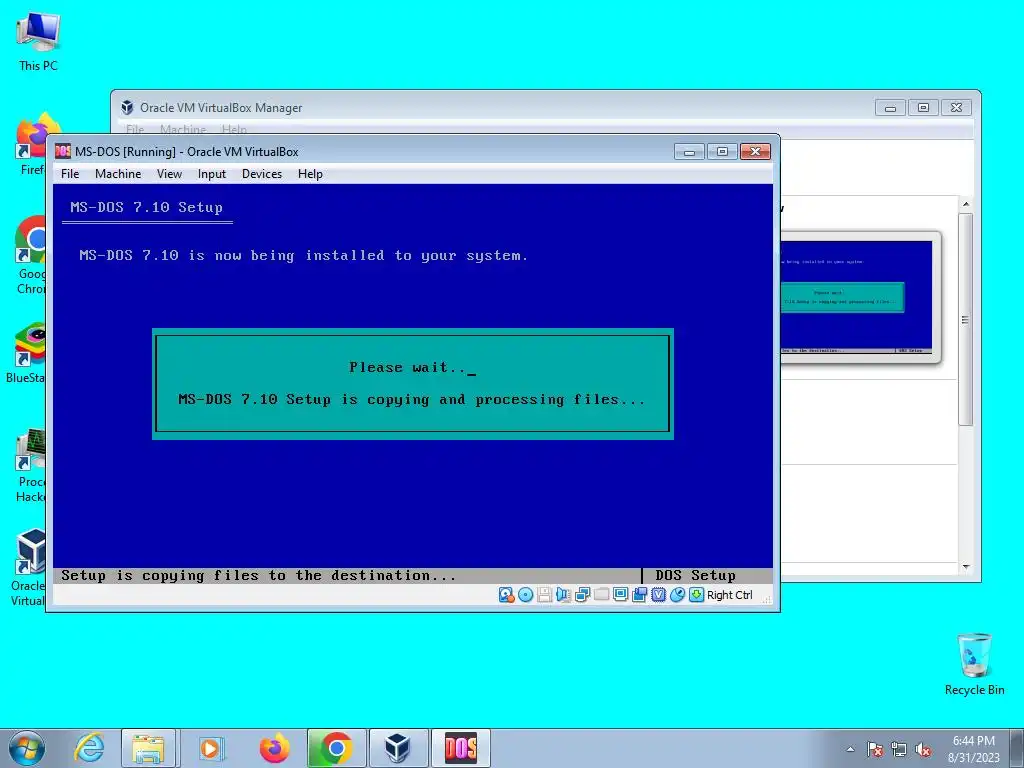This screenshot has width=1024, height=768.
Task: Click the shared folders indicator in status bar
Action: 601,595
